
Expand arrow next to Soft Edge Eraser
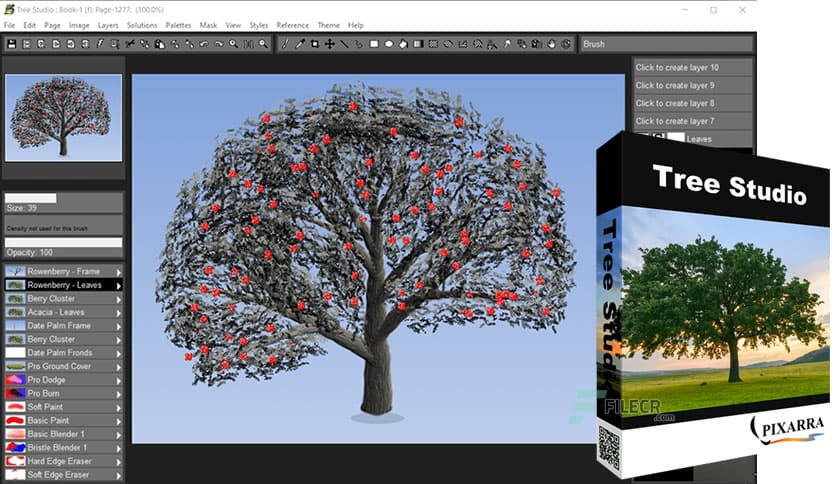pos(118,475)
